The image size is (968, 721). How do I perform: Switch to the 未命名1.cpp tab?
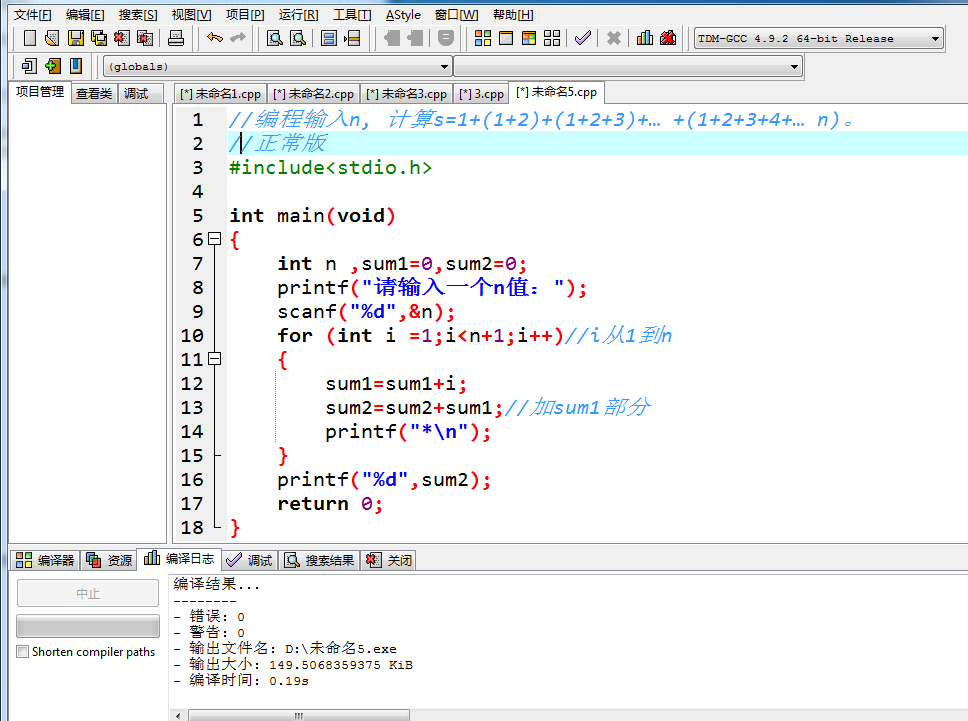point(220,94)
